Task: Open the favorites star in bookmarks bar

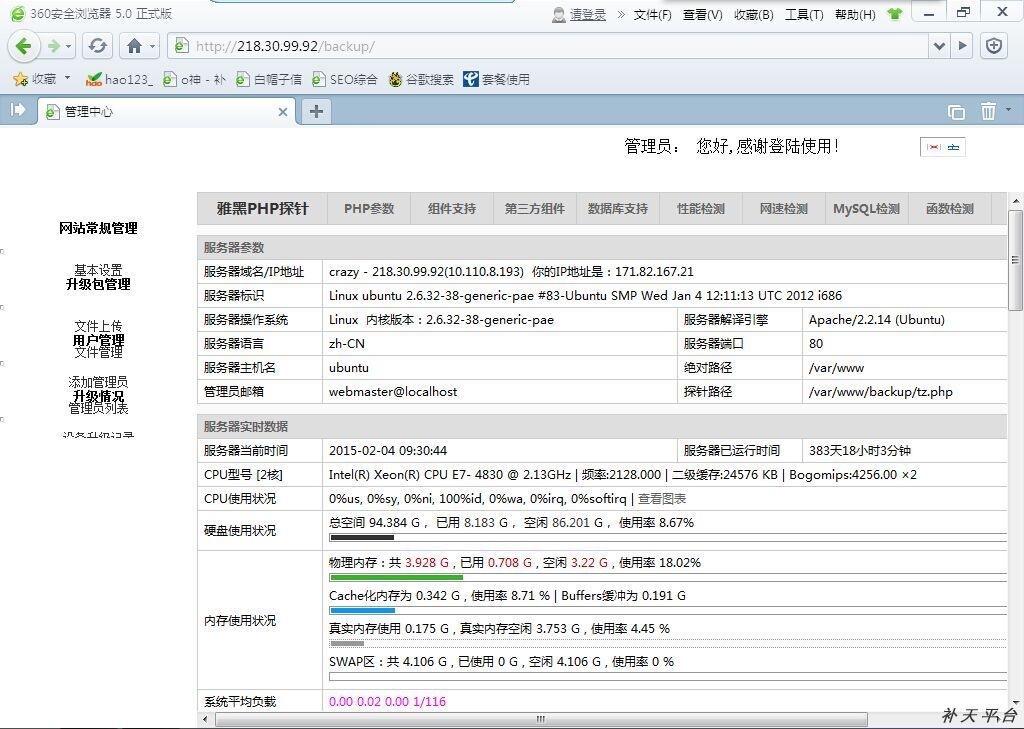Action: tap(20, 80)
